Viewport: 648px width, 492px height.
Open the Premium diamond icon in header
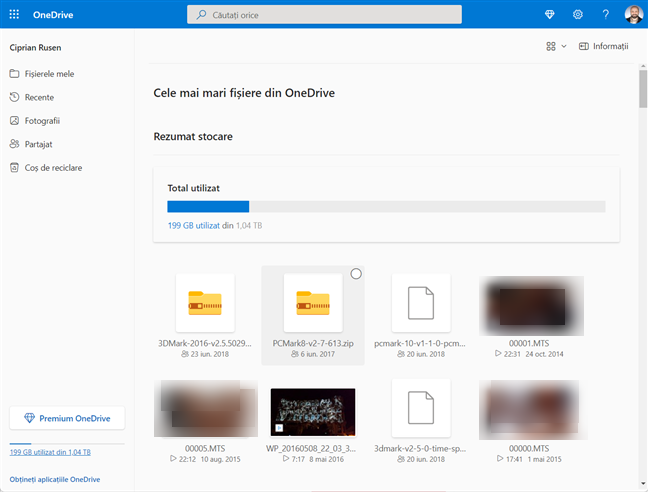549,14
